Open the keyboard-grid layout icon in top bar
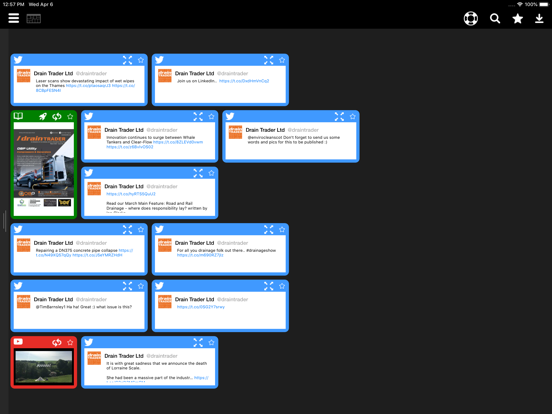Image resolution: width=552 pixels, height=414 pixels. point(34,18)
